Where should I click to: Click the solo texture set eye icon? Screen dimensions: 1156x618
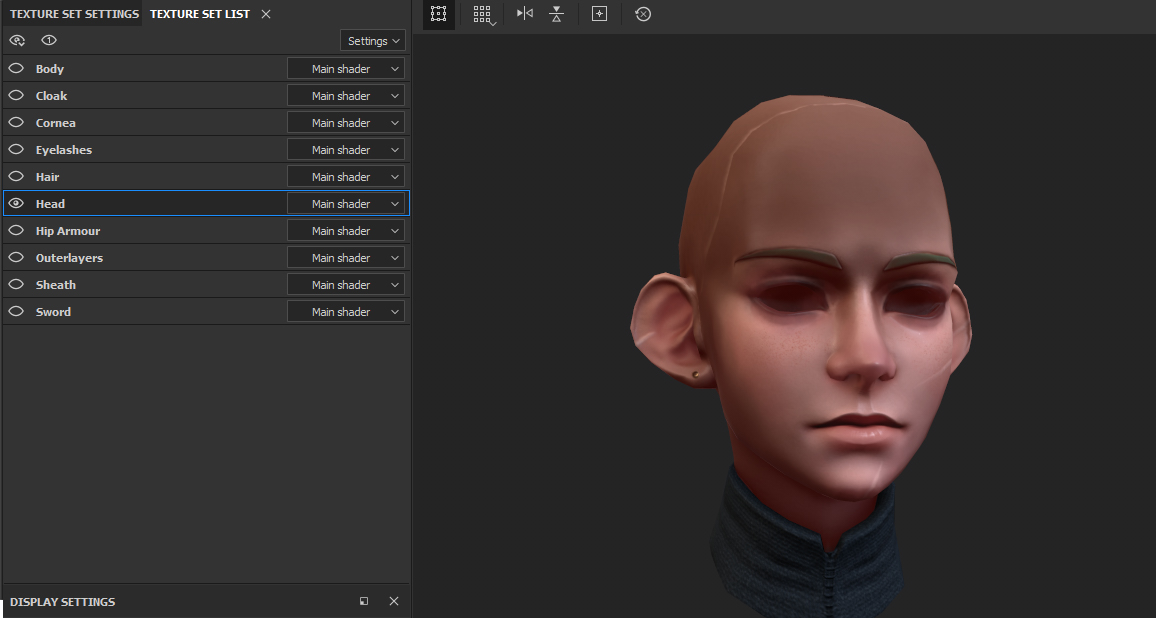pyautogui.click(x=49, y=41)
